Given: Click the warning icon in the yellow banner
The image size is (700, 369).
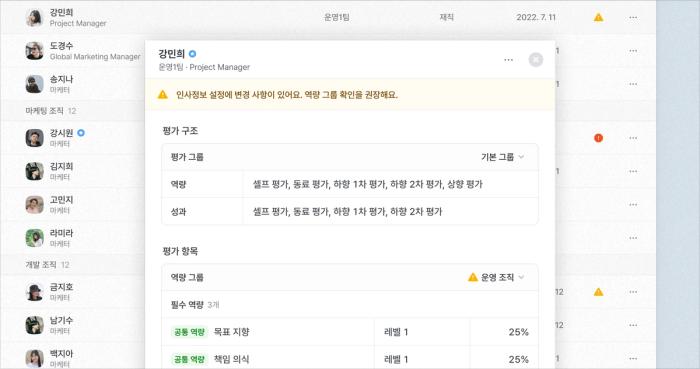Looking at the screenshot, I should [x=162, y=95].
